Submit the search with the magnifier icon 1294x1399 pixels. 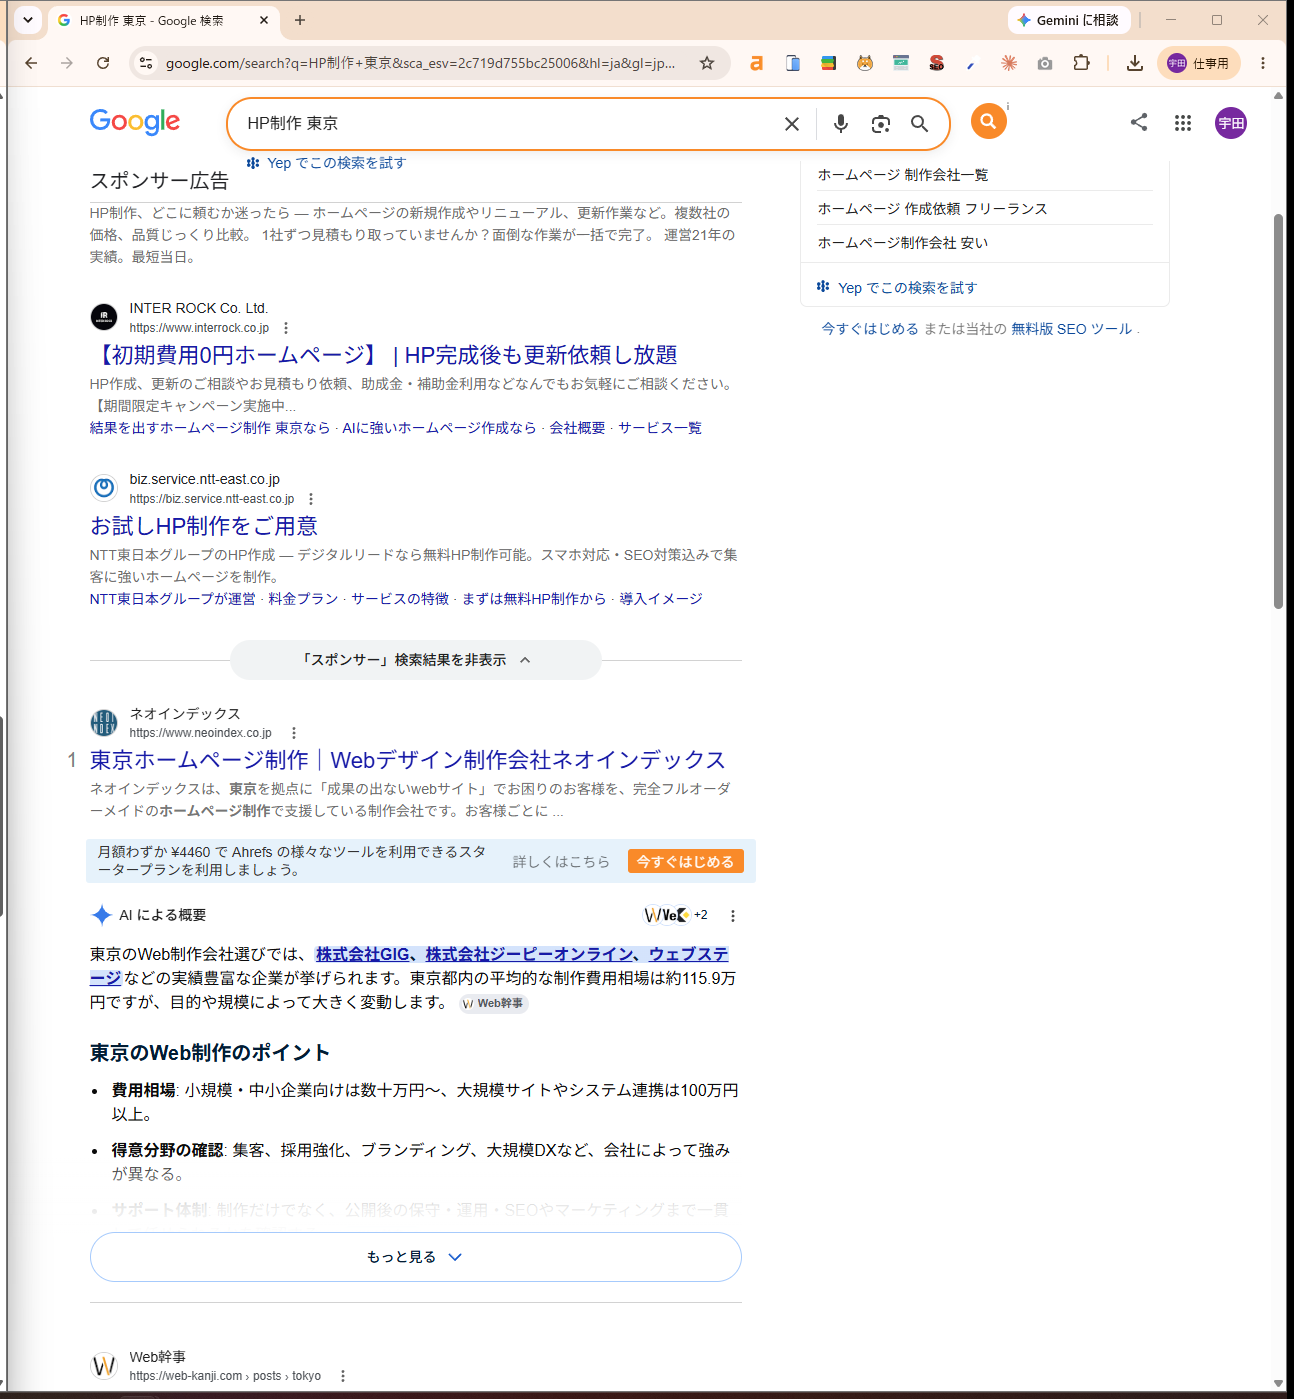coord(919,124)
